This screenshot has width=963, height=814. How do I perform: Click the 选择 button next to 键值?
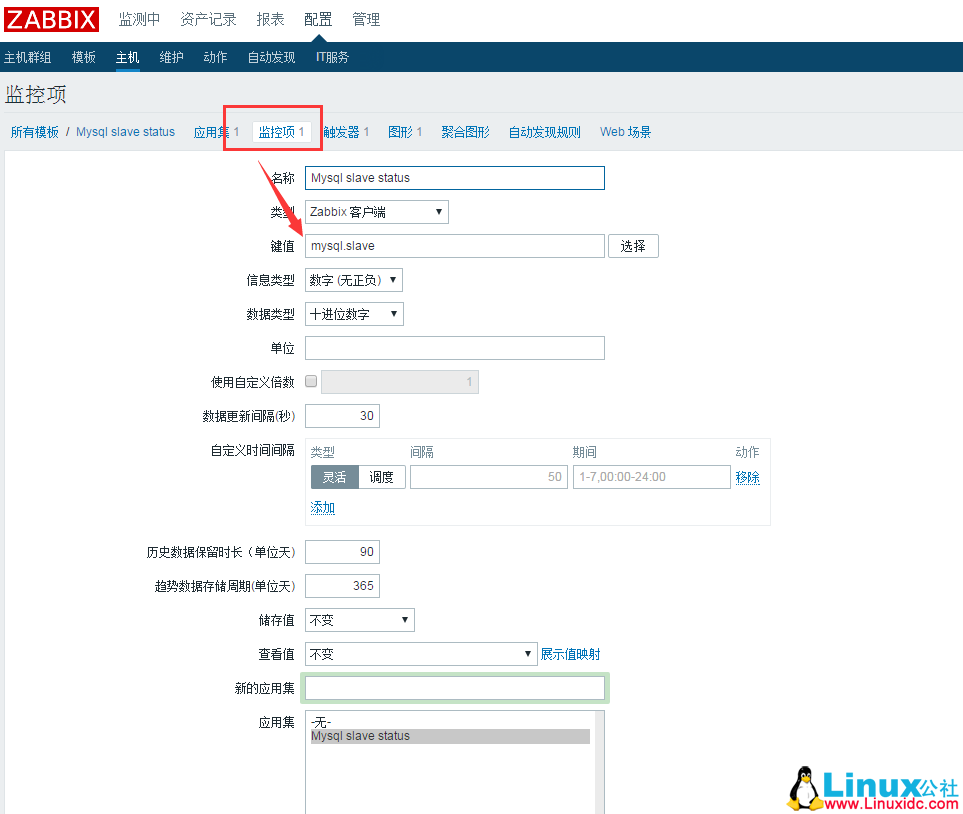[633, 245]
